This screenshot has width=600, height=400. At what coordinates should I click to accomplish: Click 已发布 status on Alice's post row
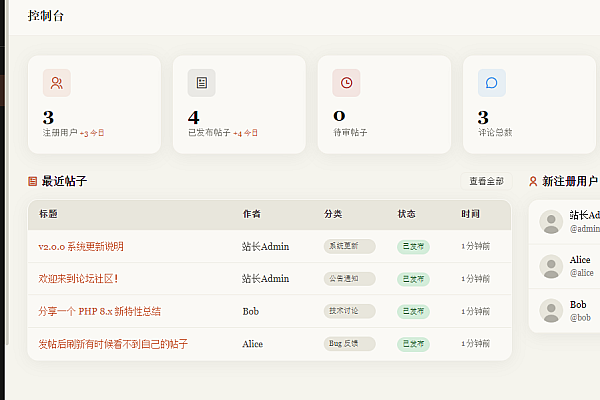[x=413, y=344]
